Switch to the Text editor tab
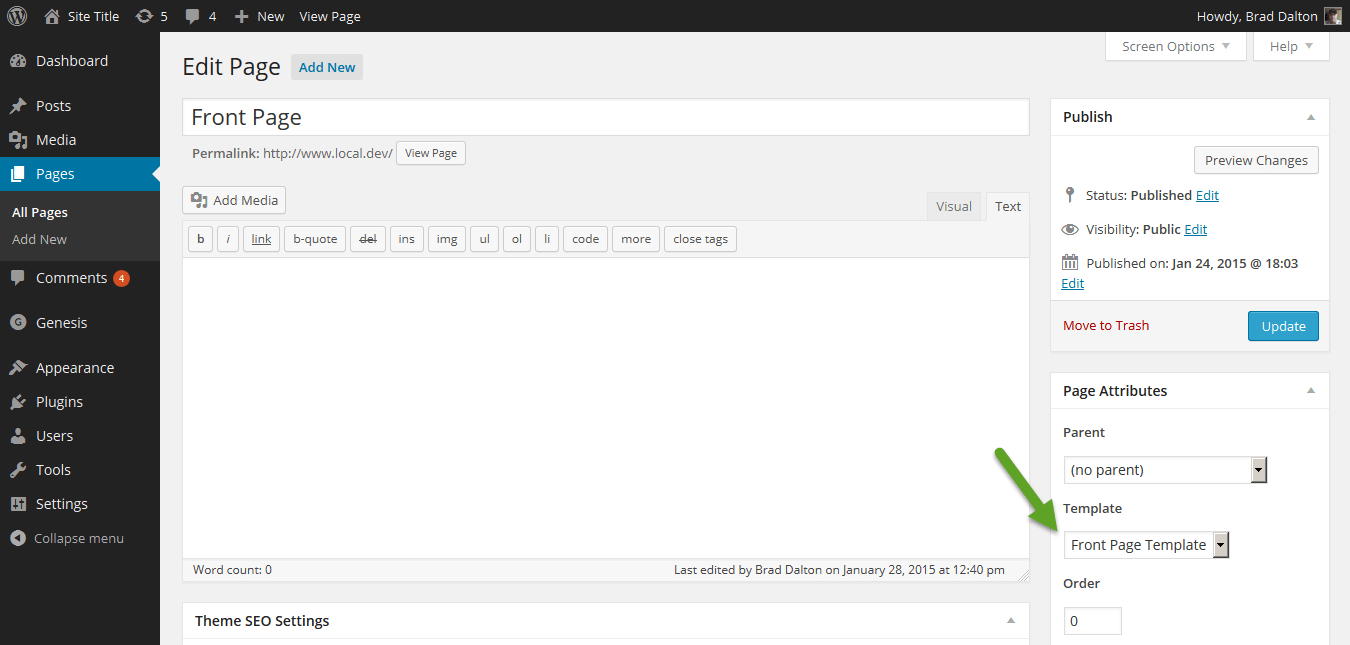 pyautogui.click(x=1007, y=205)
